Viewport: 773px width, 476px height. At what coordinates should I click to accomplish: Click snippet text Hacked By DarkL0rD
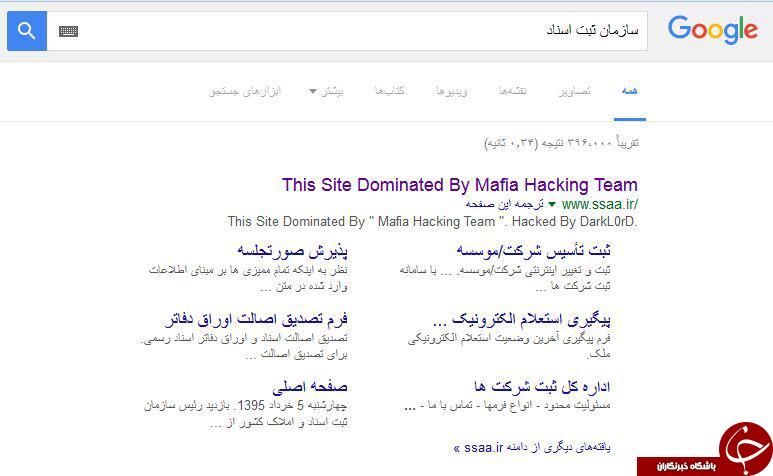pos(575,222)
